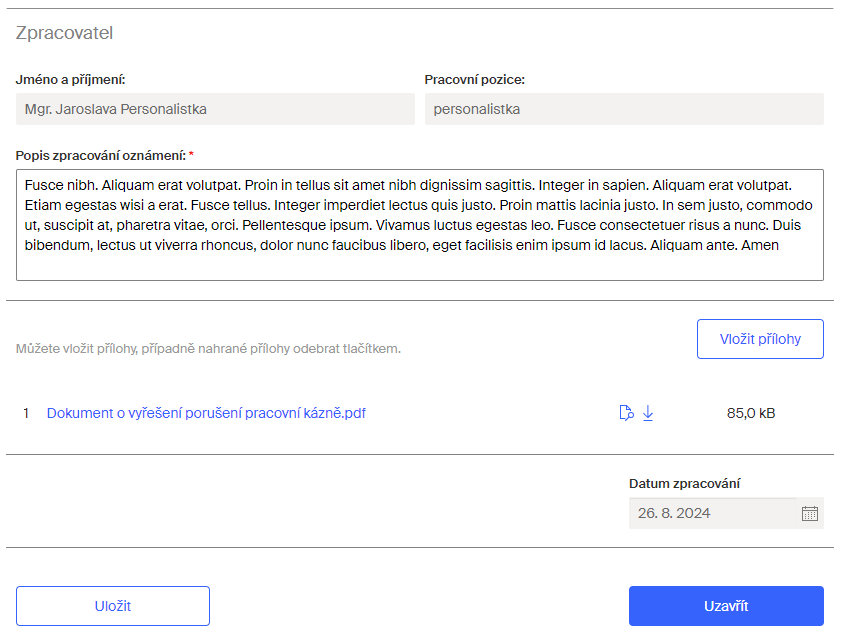Click the Zpracovatel section heading
The height and width of the screenshot is (641, 842).
coord(64,33)
